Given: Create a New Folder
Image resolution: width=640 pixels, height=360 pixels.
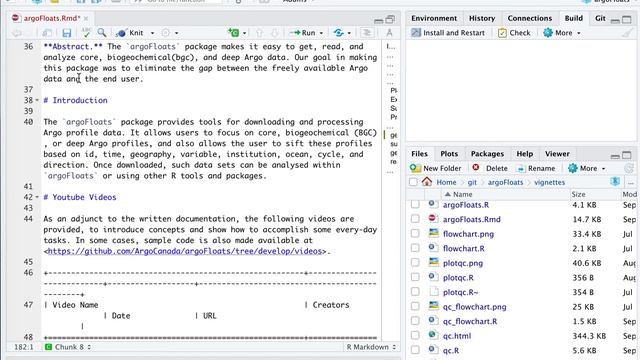Looking at the screenshot, I should [436, 168].
